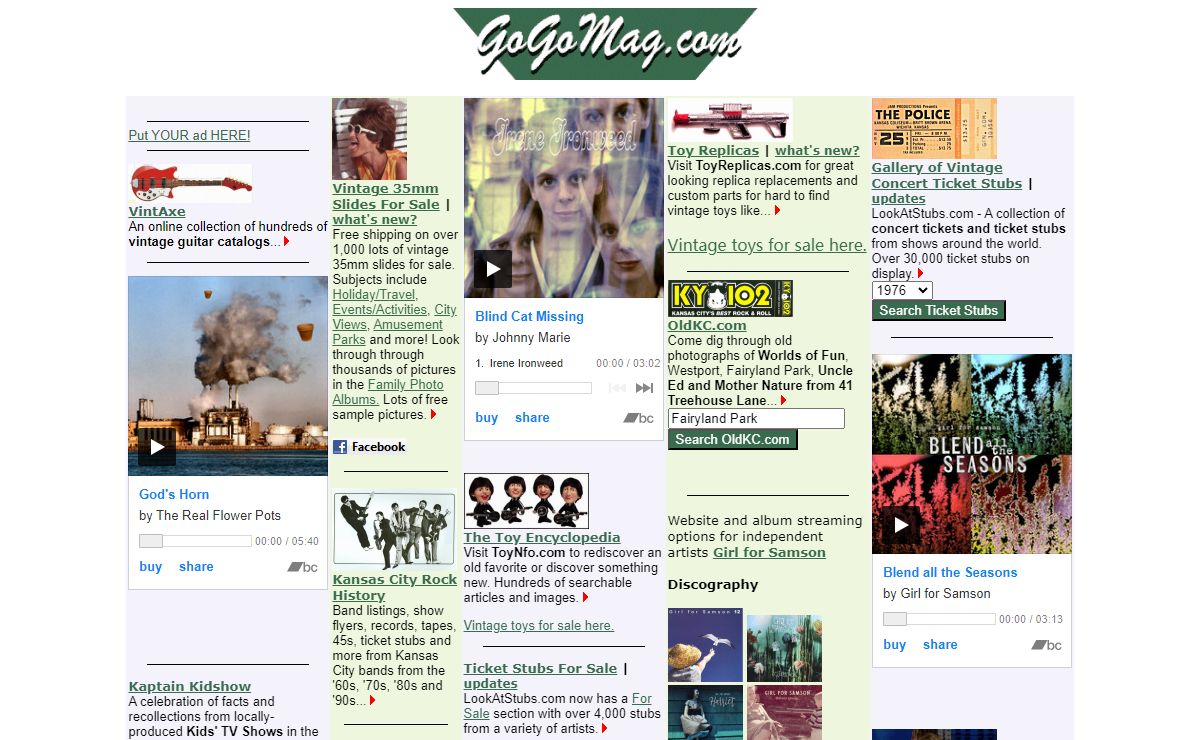1200x740 pixels.
Task: Click share in Blind Cat Missing player
Action: click(x=532, y=418)
